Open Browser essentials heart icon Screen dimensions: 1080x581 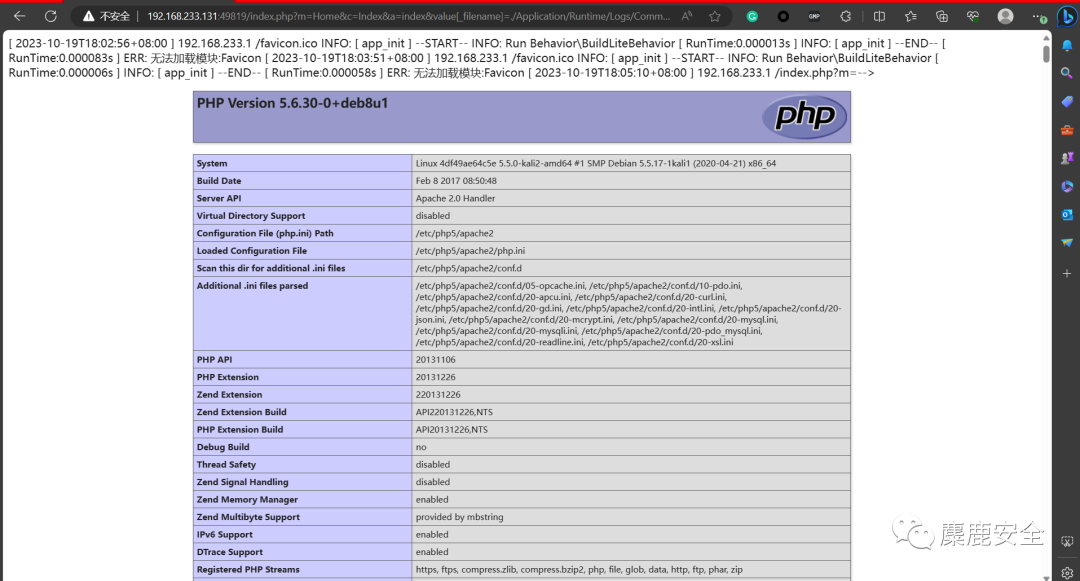pos(973,16)
